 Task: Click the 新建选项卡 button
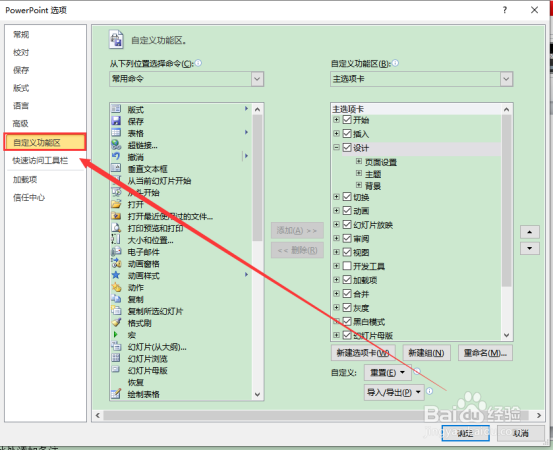coord(363,353)
